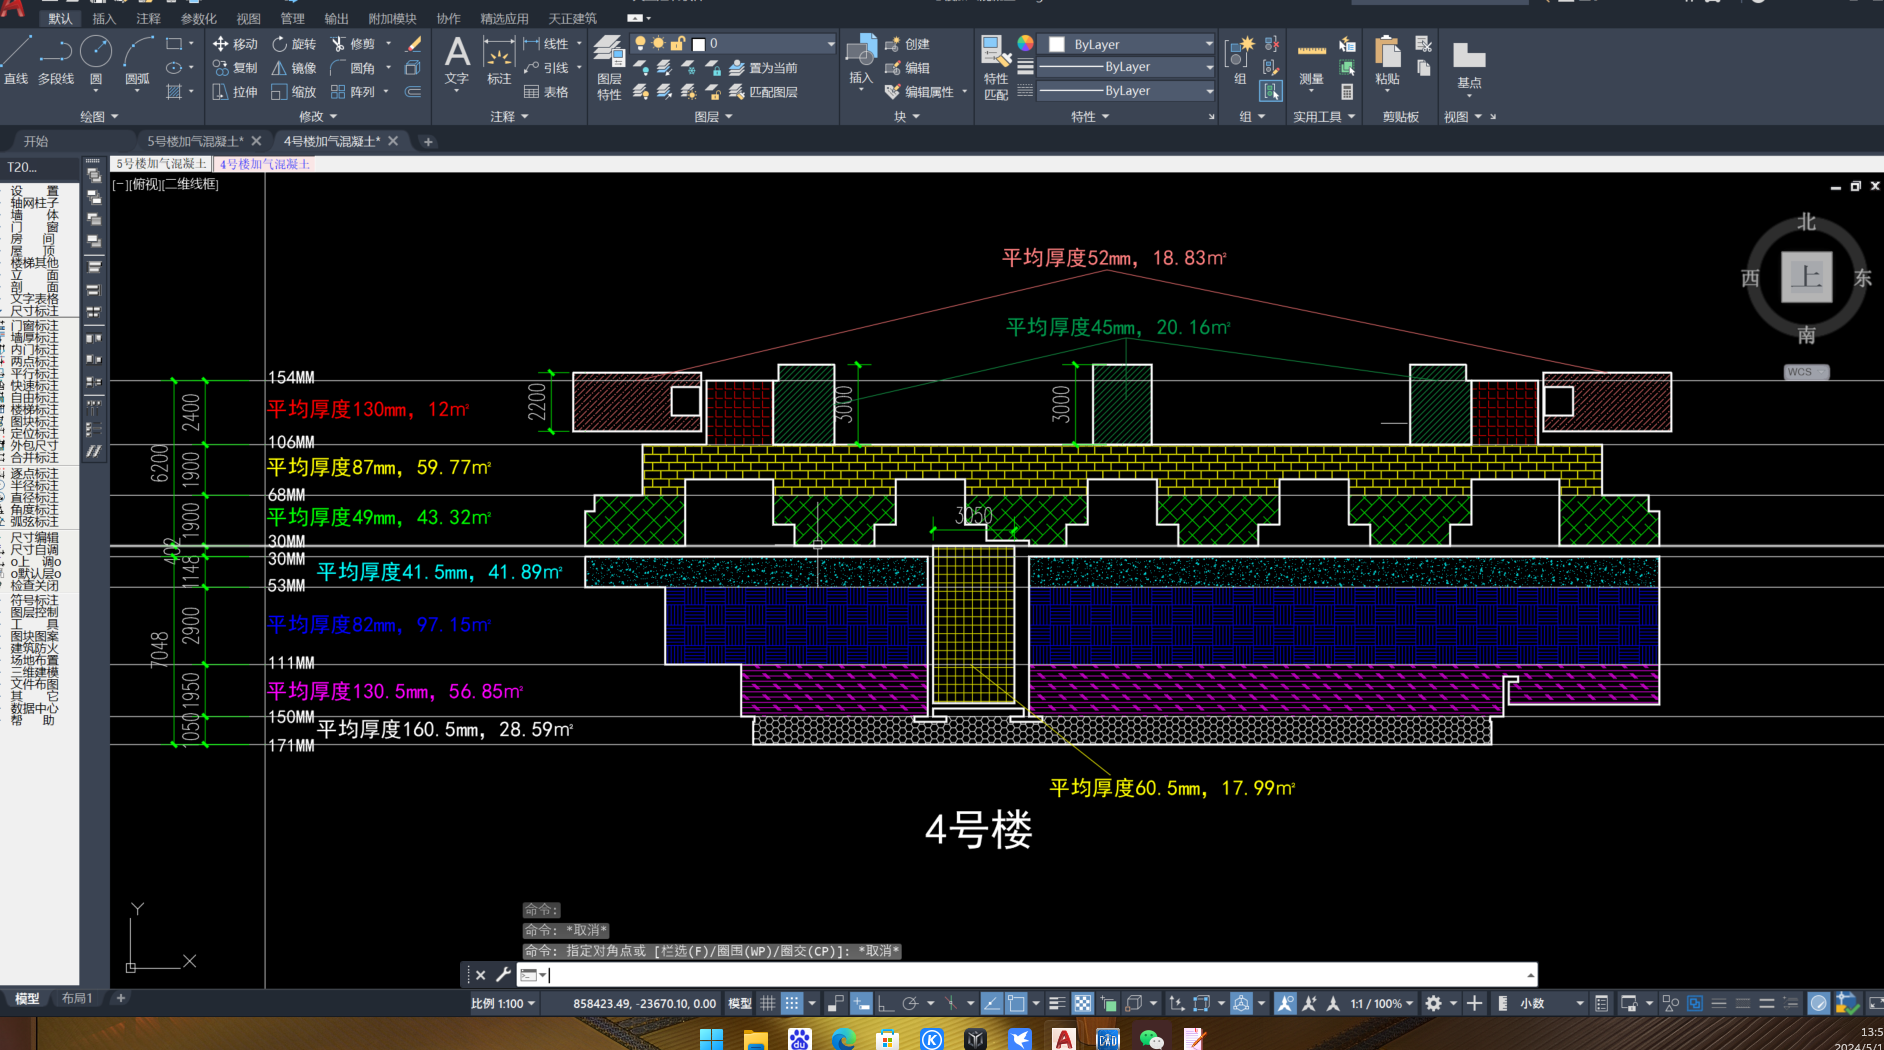1884x1050 pixels.
Task: Toggle ortho mode in status bar
Action: [885, 1003]
